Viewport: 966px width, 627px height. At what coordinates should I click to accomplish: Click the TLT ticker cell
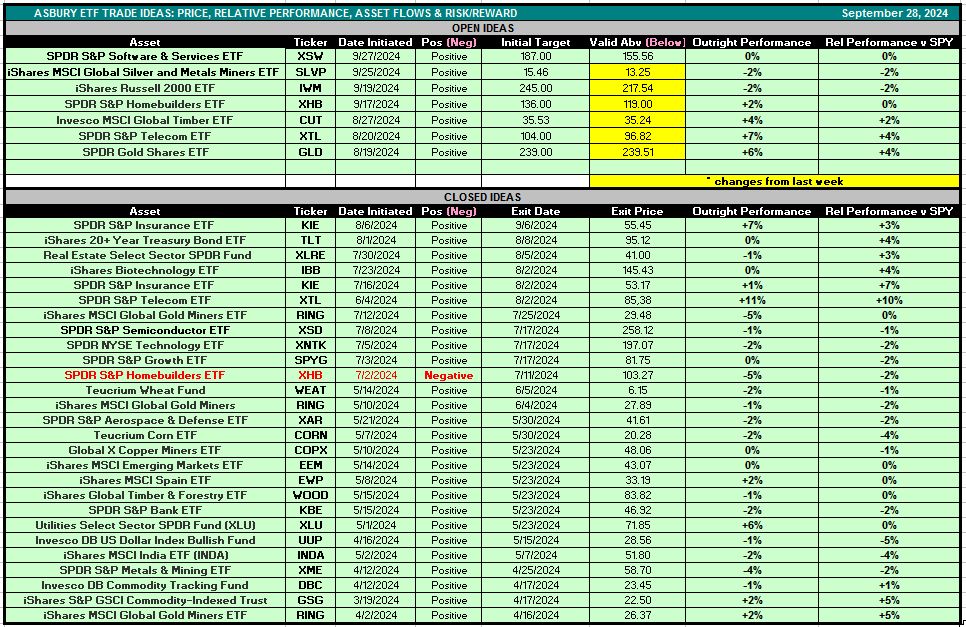[310, 240]
